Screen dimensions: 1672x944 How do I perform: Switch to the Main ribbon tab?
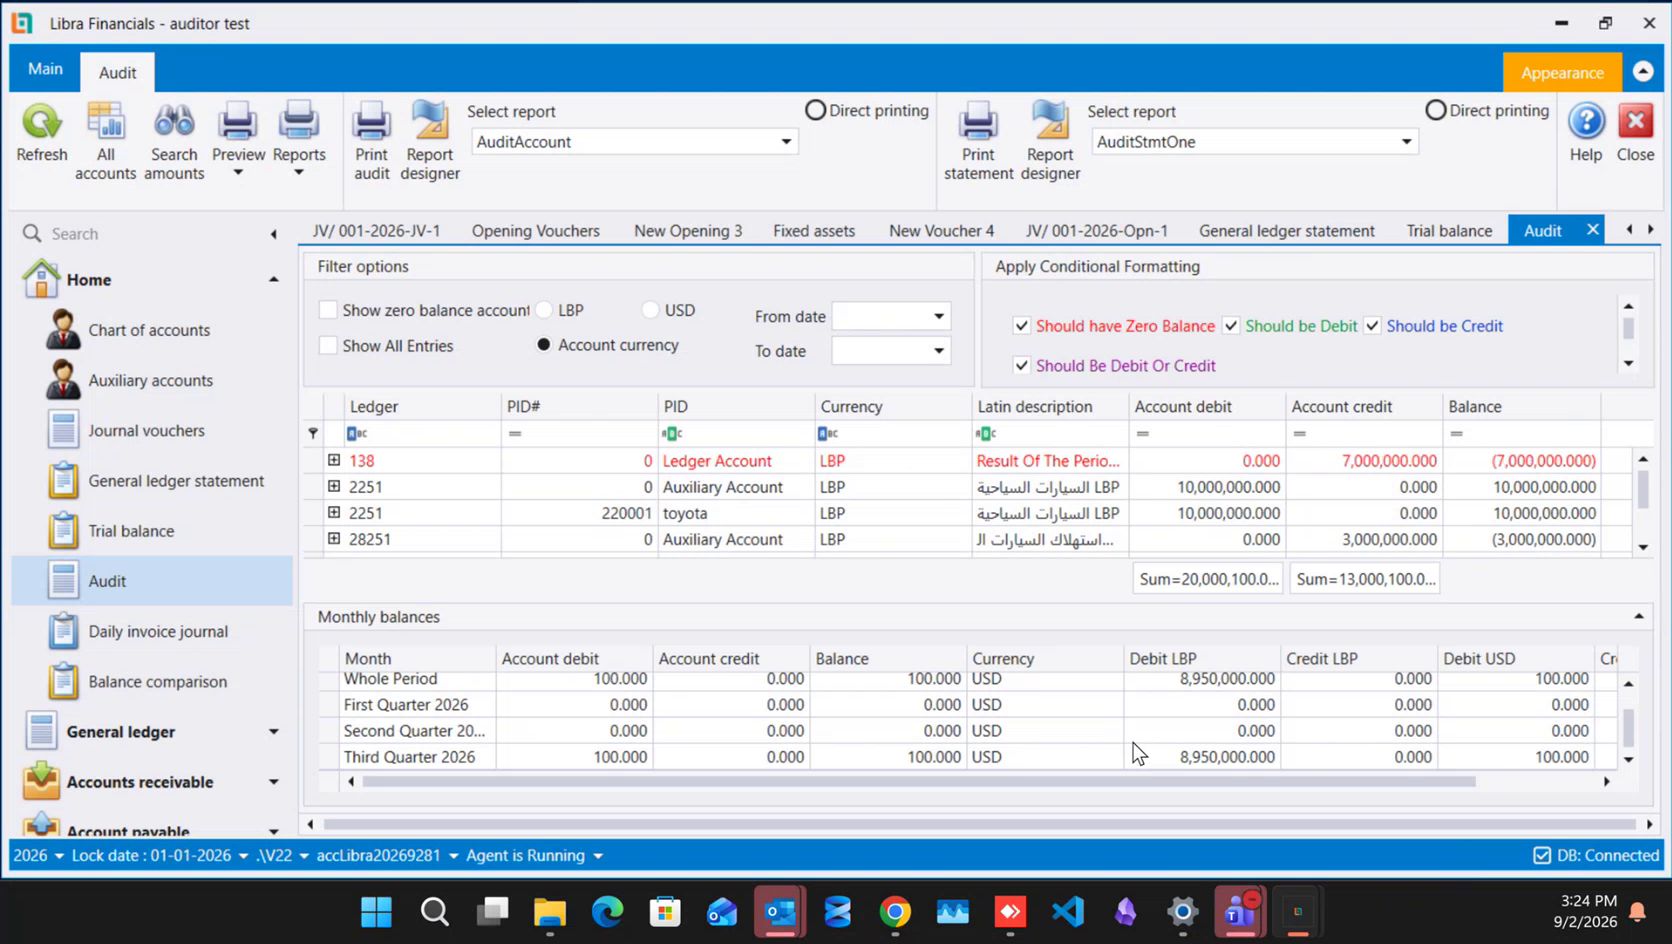point(45,69)
